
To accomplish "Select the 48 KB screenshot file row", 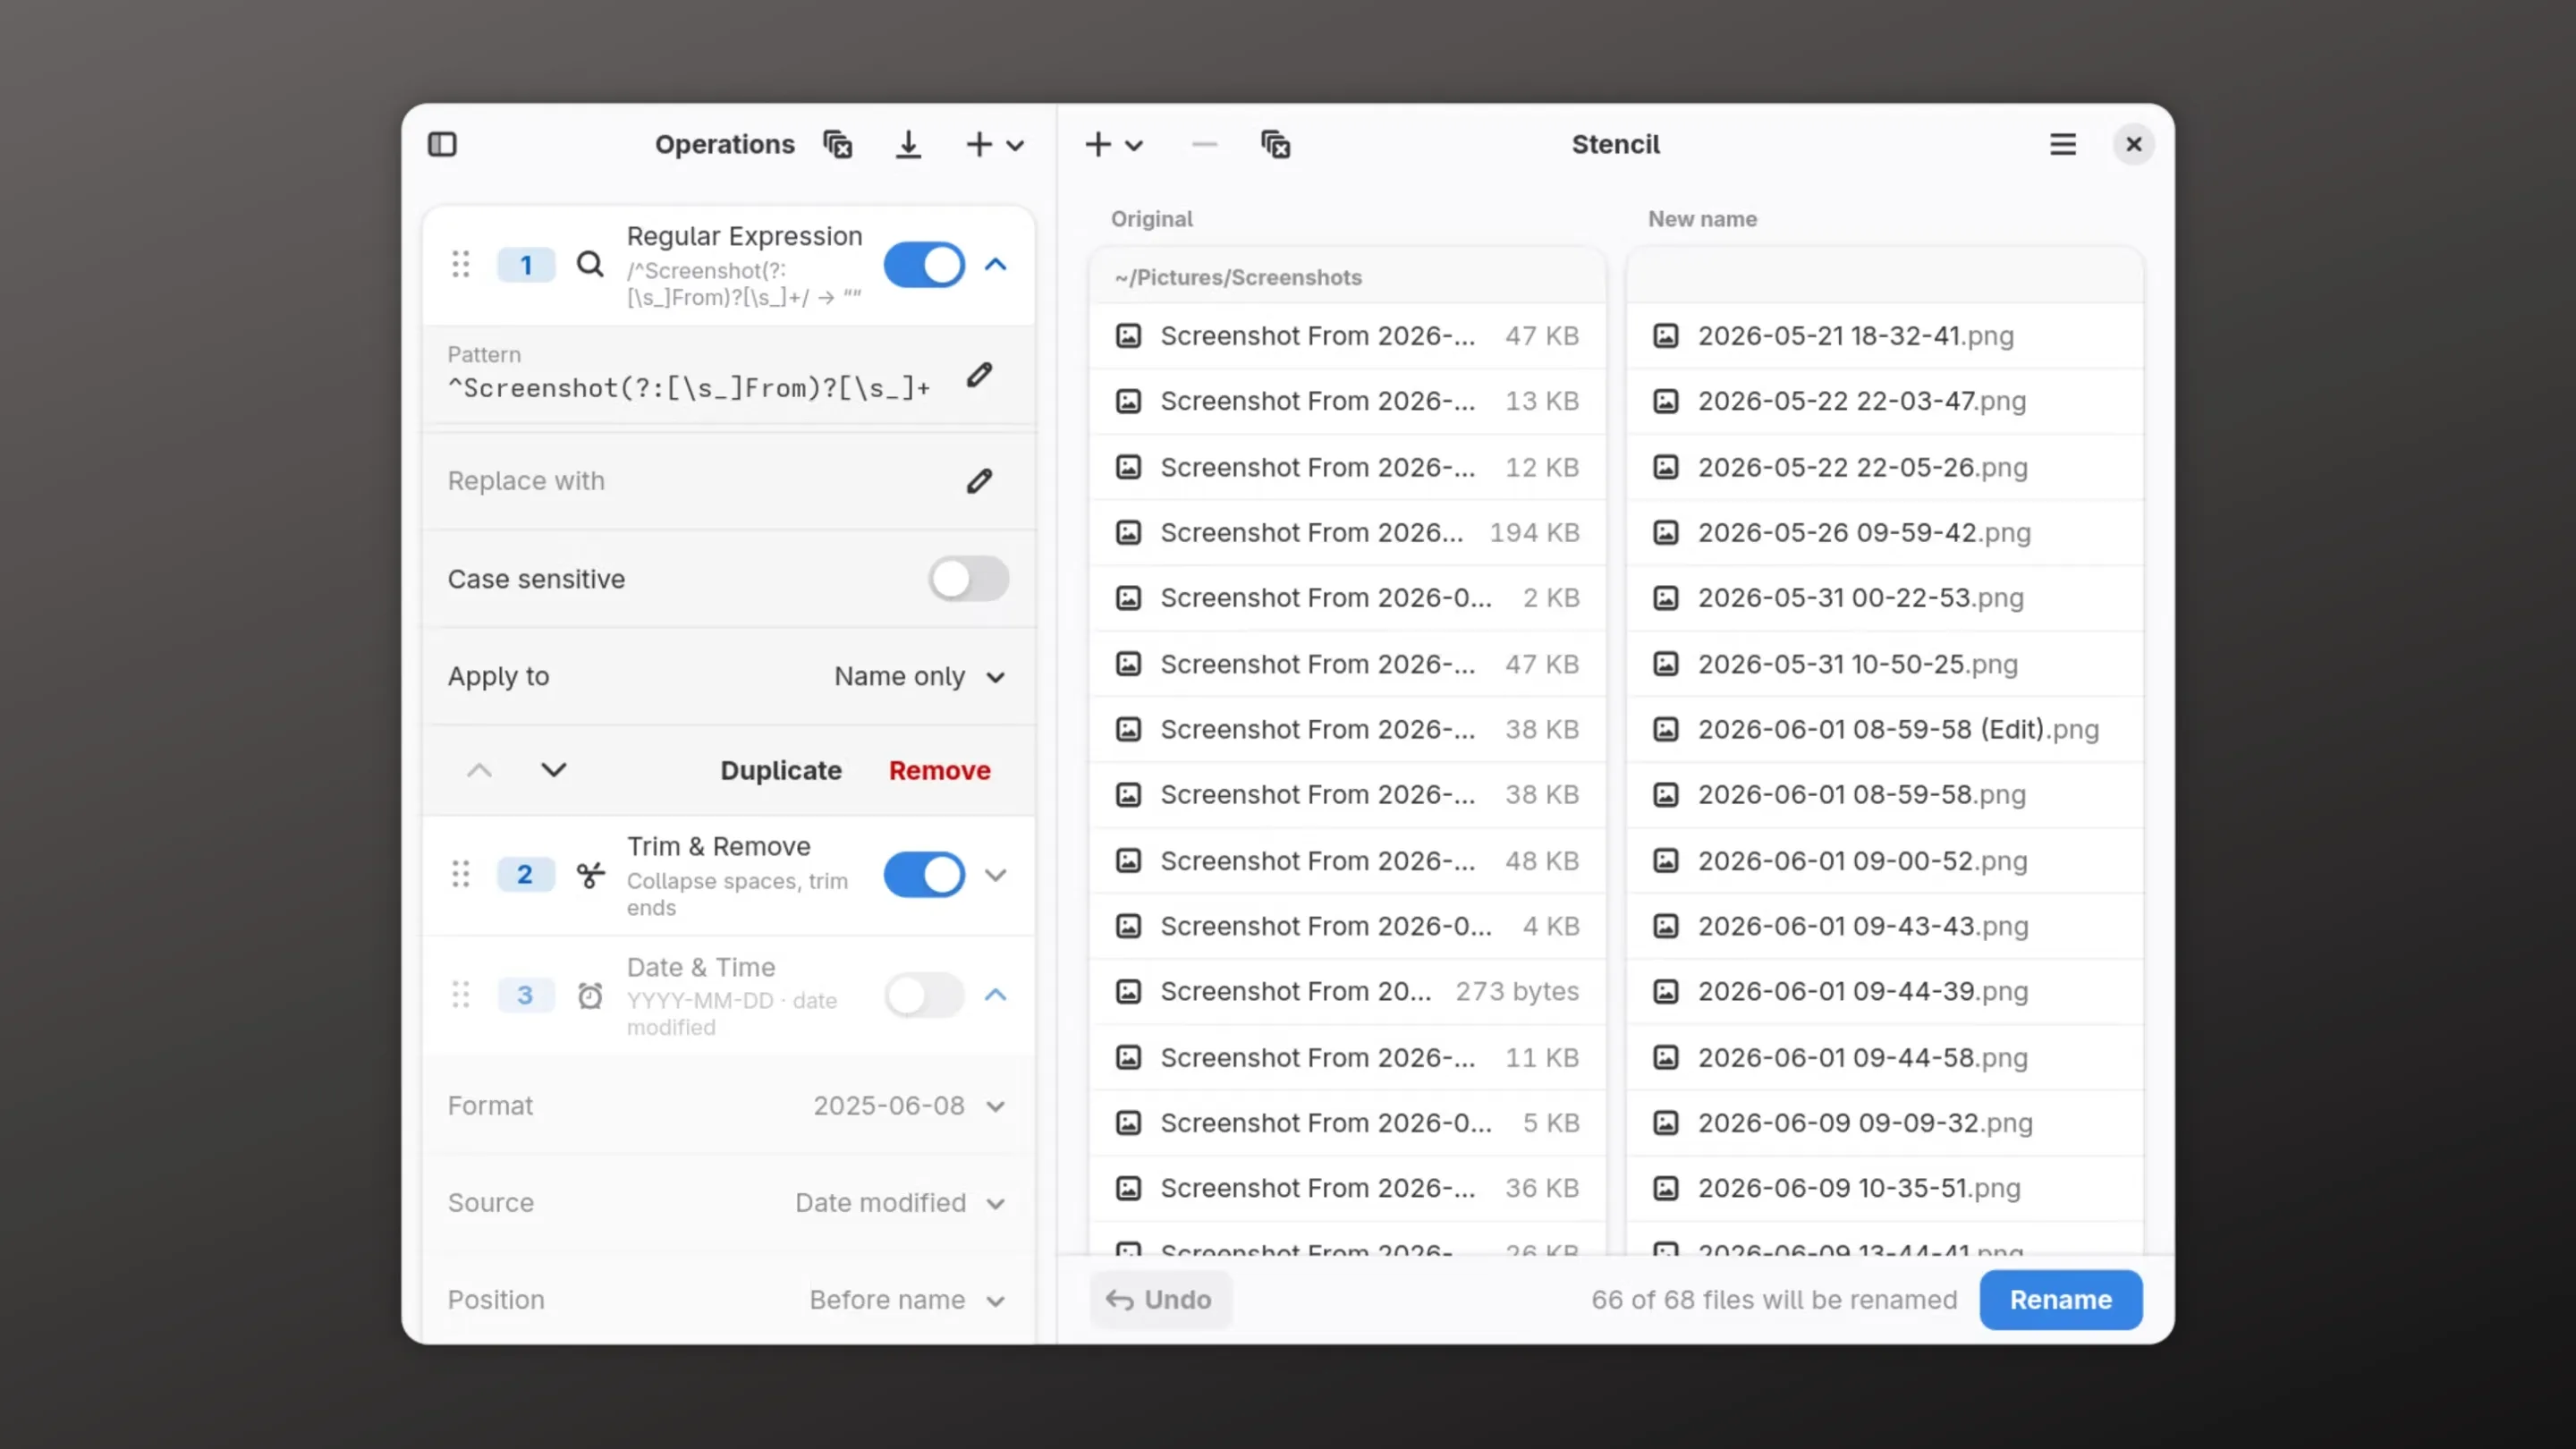I will 1347,861.
